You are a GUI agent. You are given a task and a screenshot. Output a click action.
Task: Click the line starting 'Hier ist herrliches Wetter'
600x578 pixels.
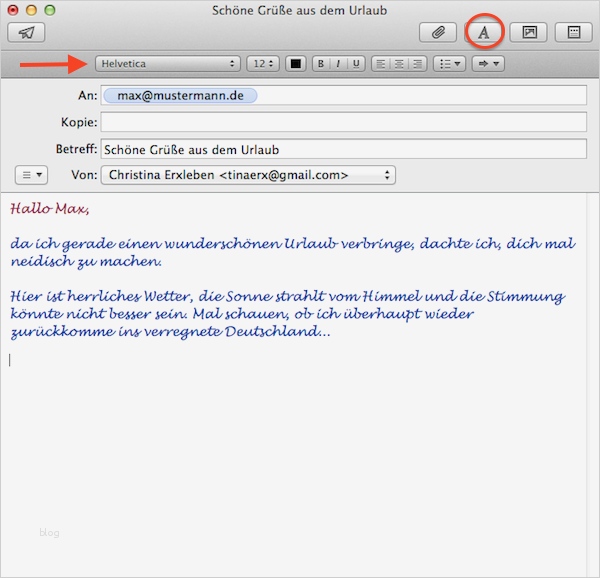pos(288,296)
